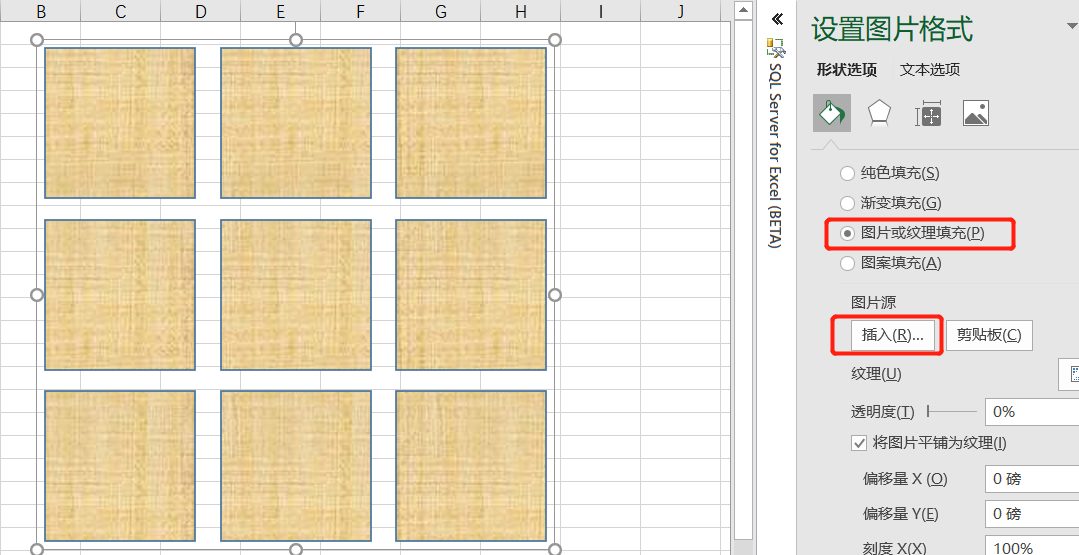Open the Picture icon tab
The height and width of the screenshot is (555, 1079).
(x=976, y=113)
